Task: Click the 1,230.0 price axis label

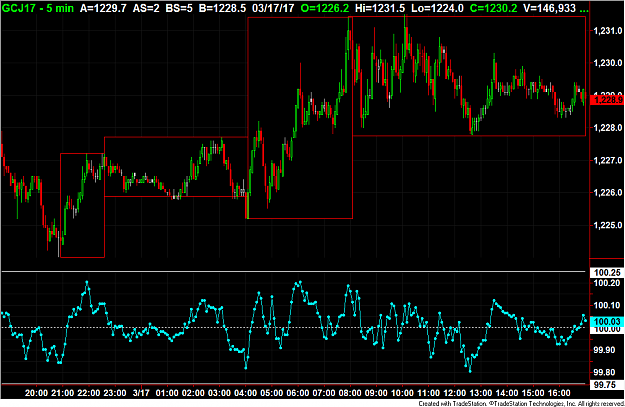Action: click(x=607, y=63)
